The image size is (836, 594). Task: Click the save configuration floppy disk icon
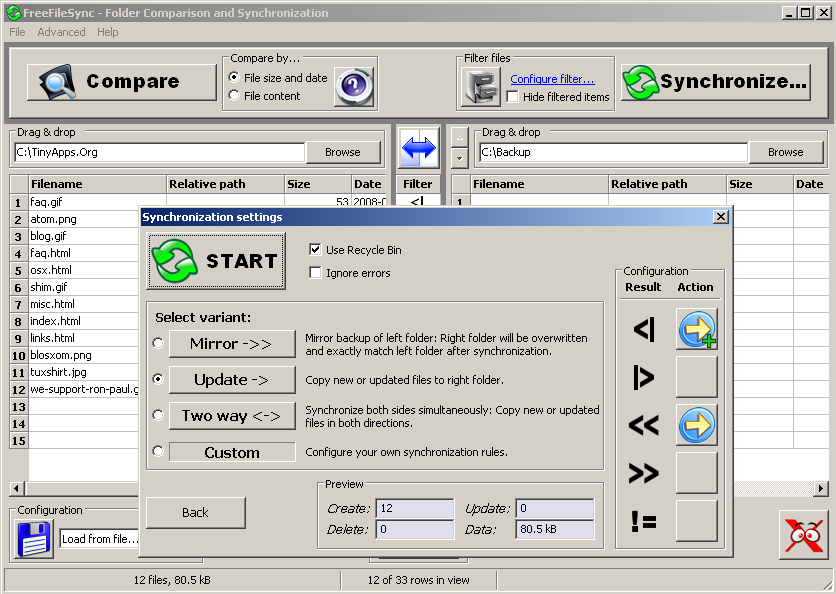point(33,538)
